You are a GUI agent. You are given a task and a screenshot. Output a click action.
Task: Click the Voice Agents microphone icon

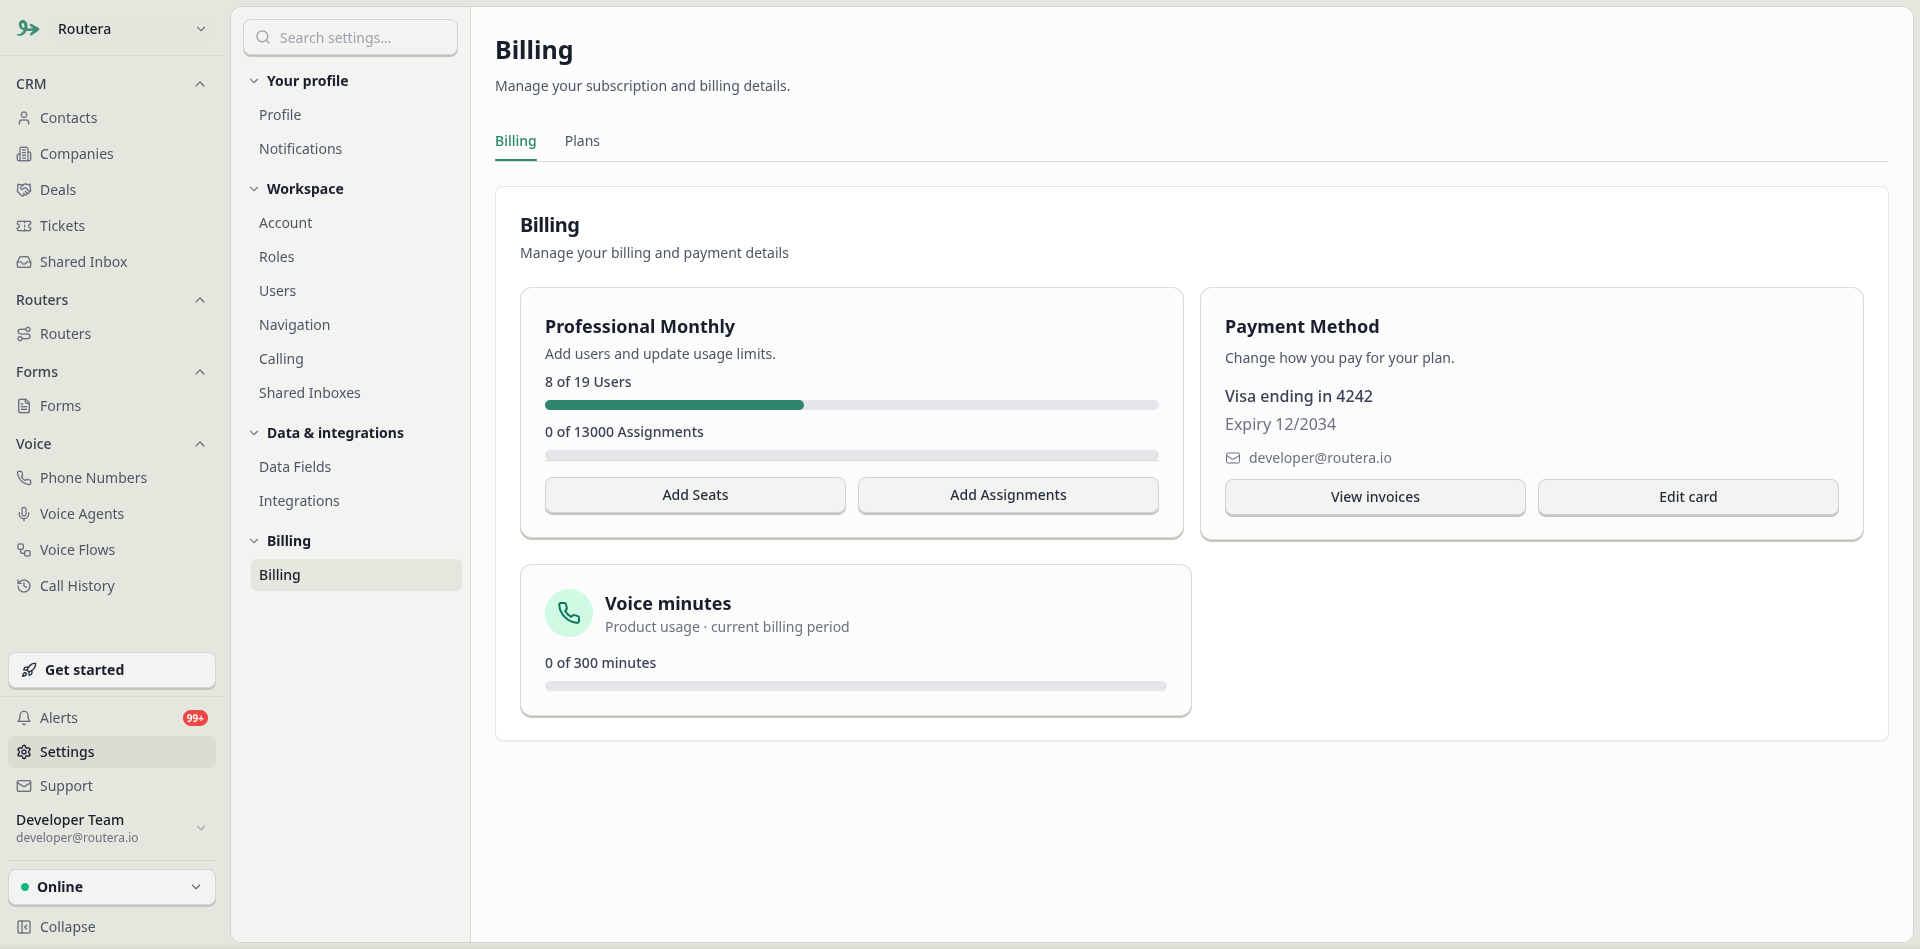coord(24,514)
